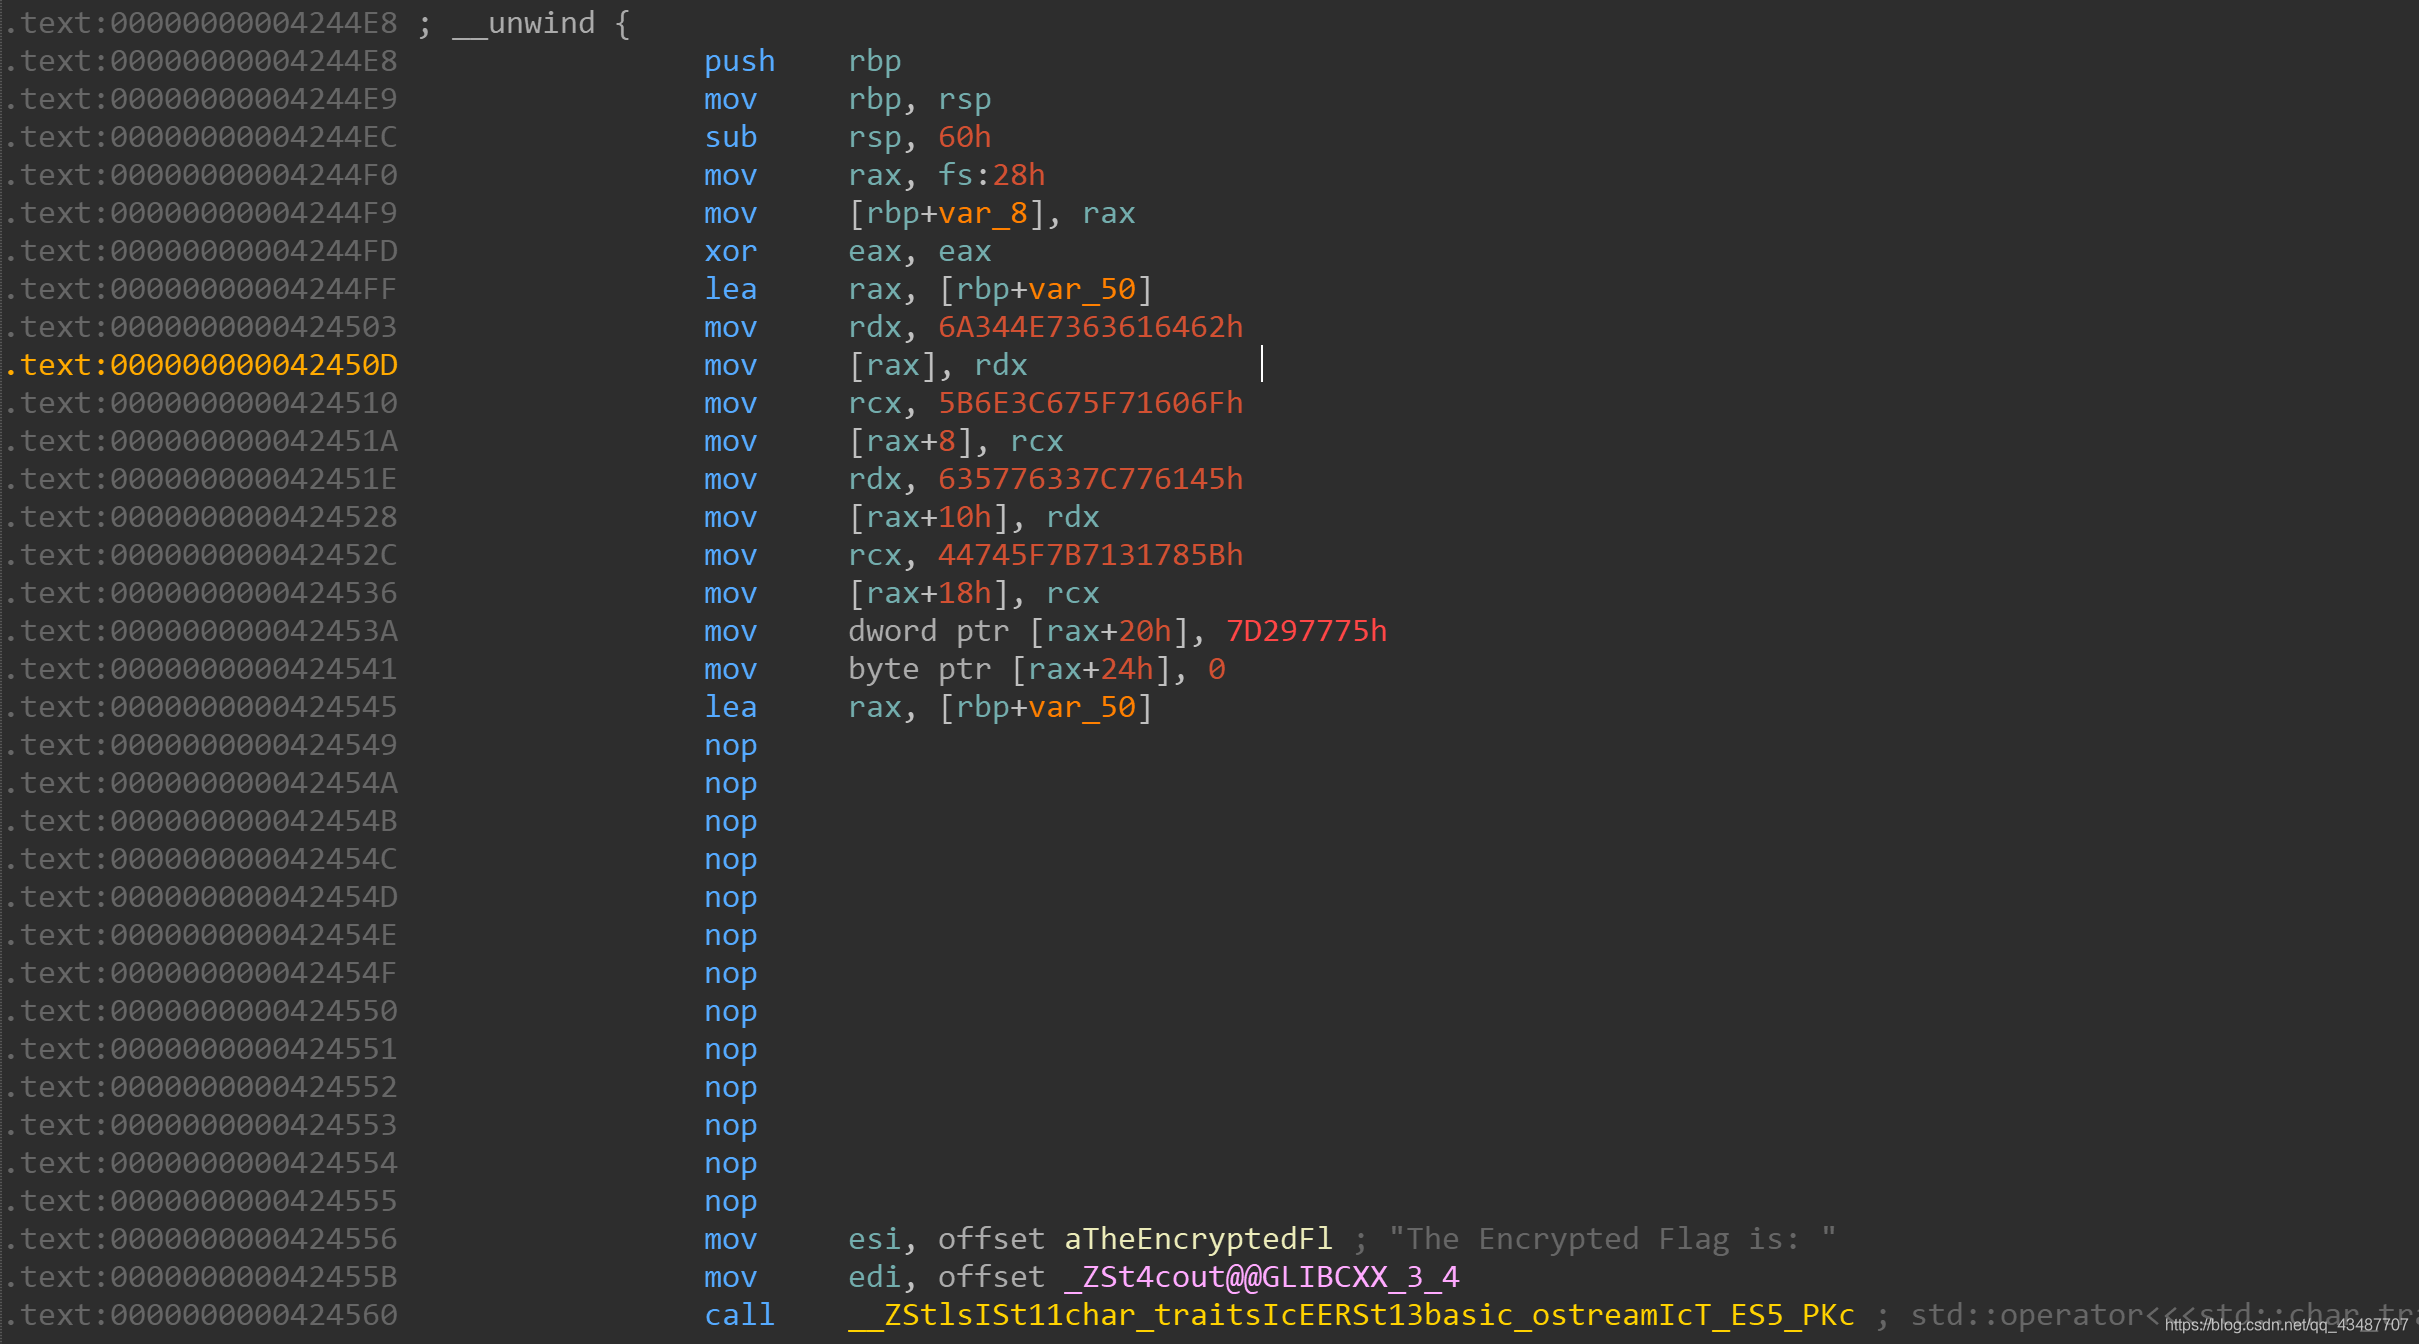Select address .text:000000000042453A
Viewport: 2419px width, 1344px height.
point(201,631)
